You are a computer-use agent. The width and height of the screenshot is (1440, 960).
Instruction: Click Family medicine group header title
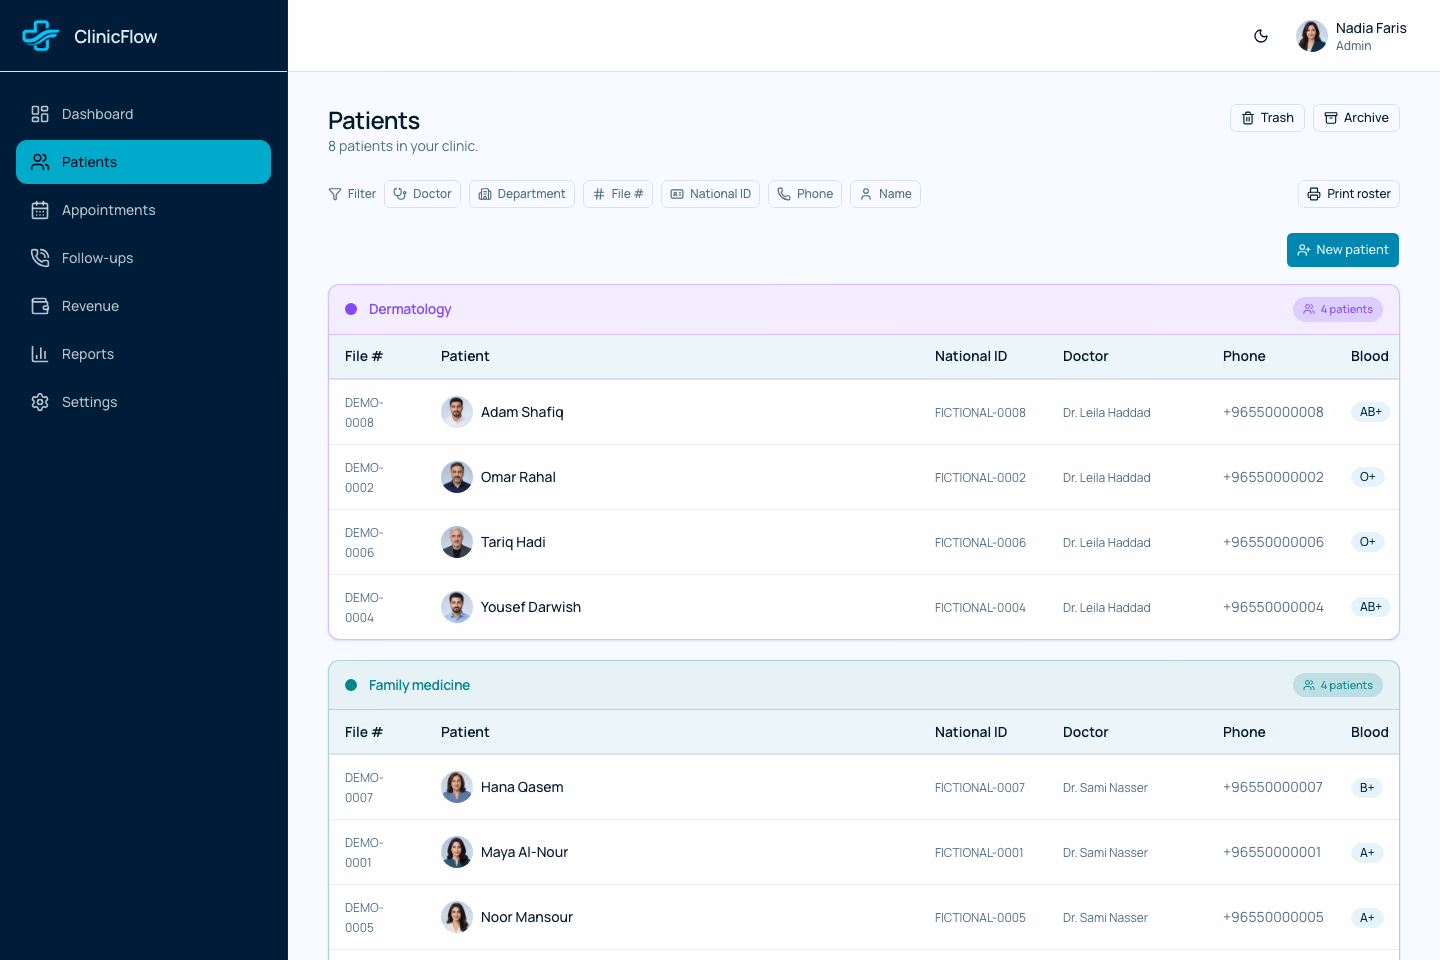click(419, 685)
